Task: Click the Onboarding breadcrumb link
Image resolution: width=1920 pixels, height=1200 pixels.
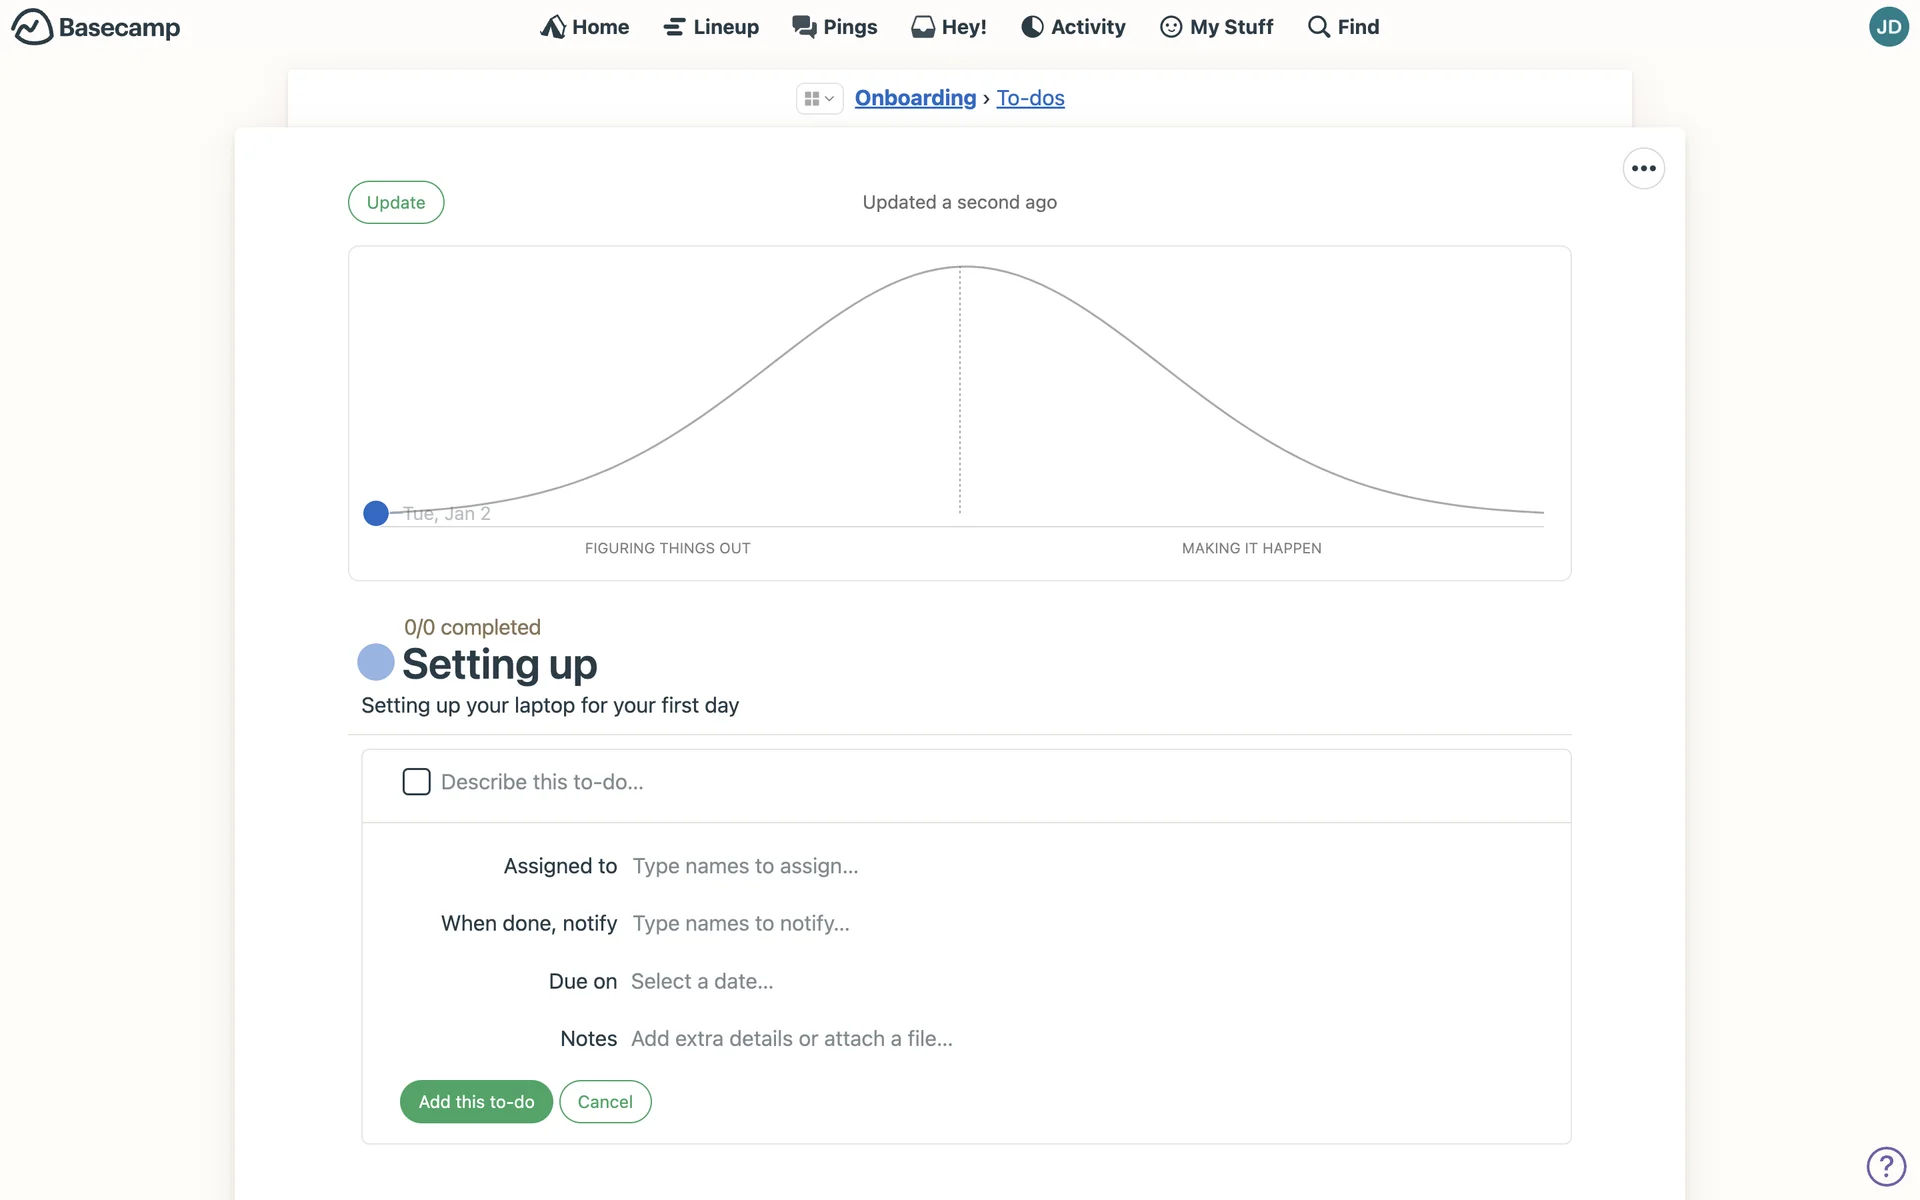Action: (915, 98)
